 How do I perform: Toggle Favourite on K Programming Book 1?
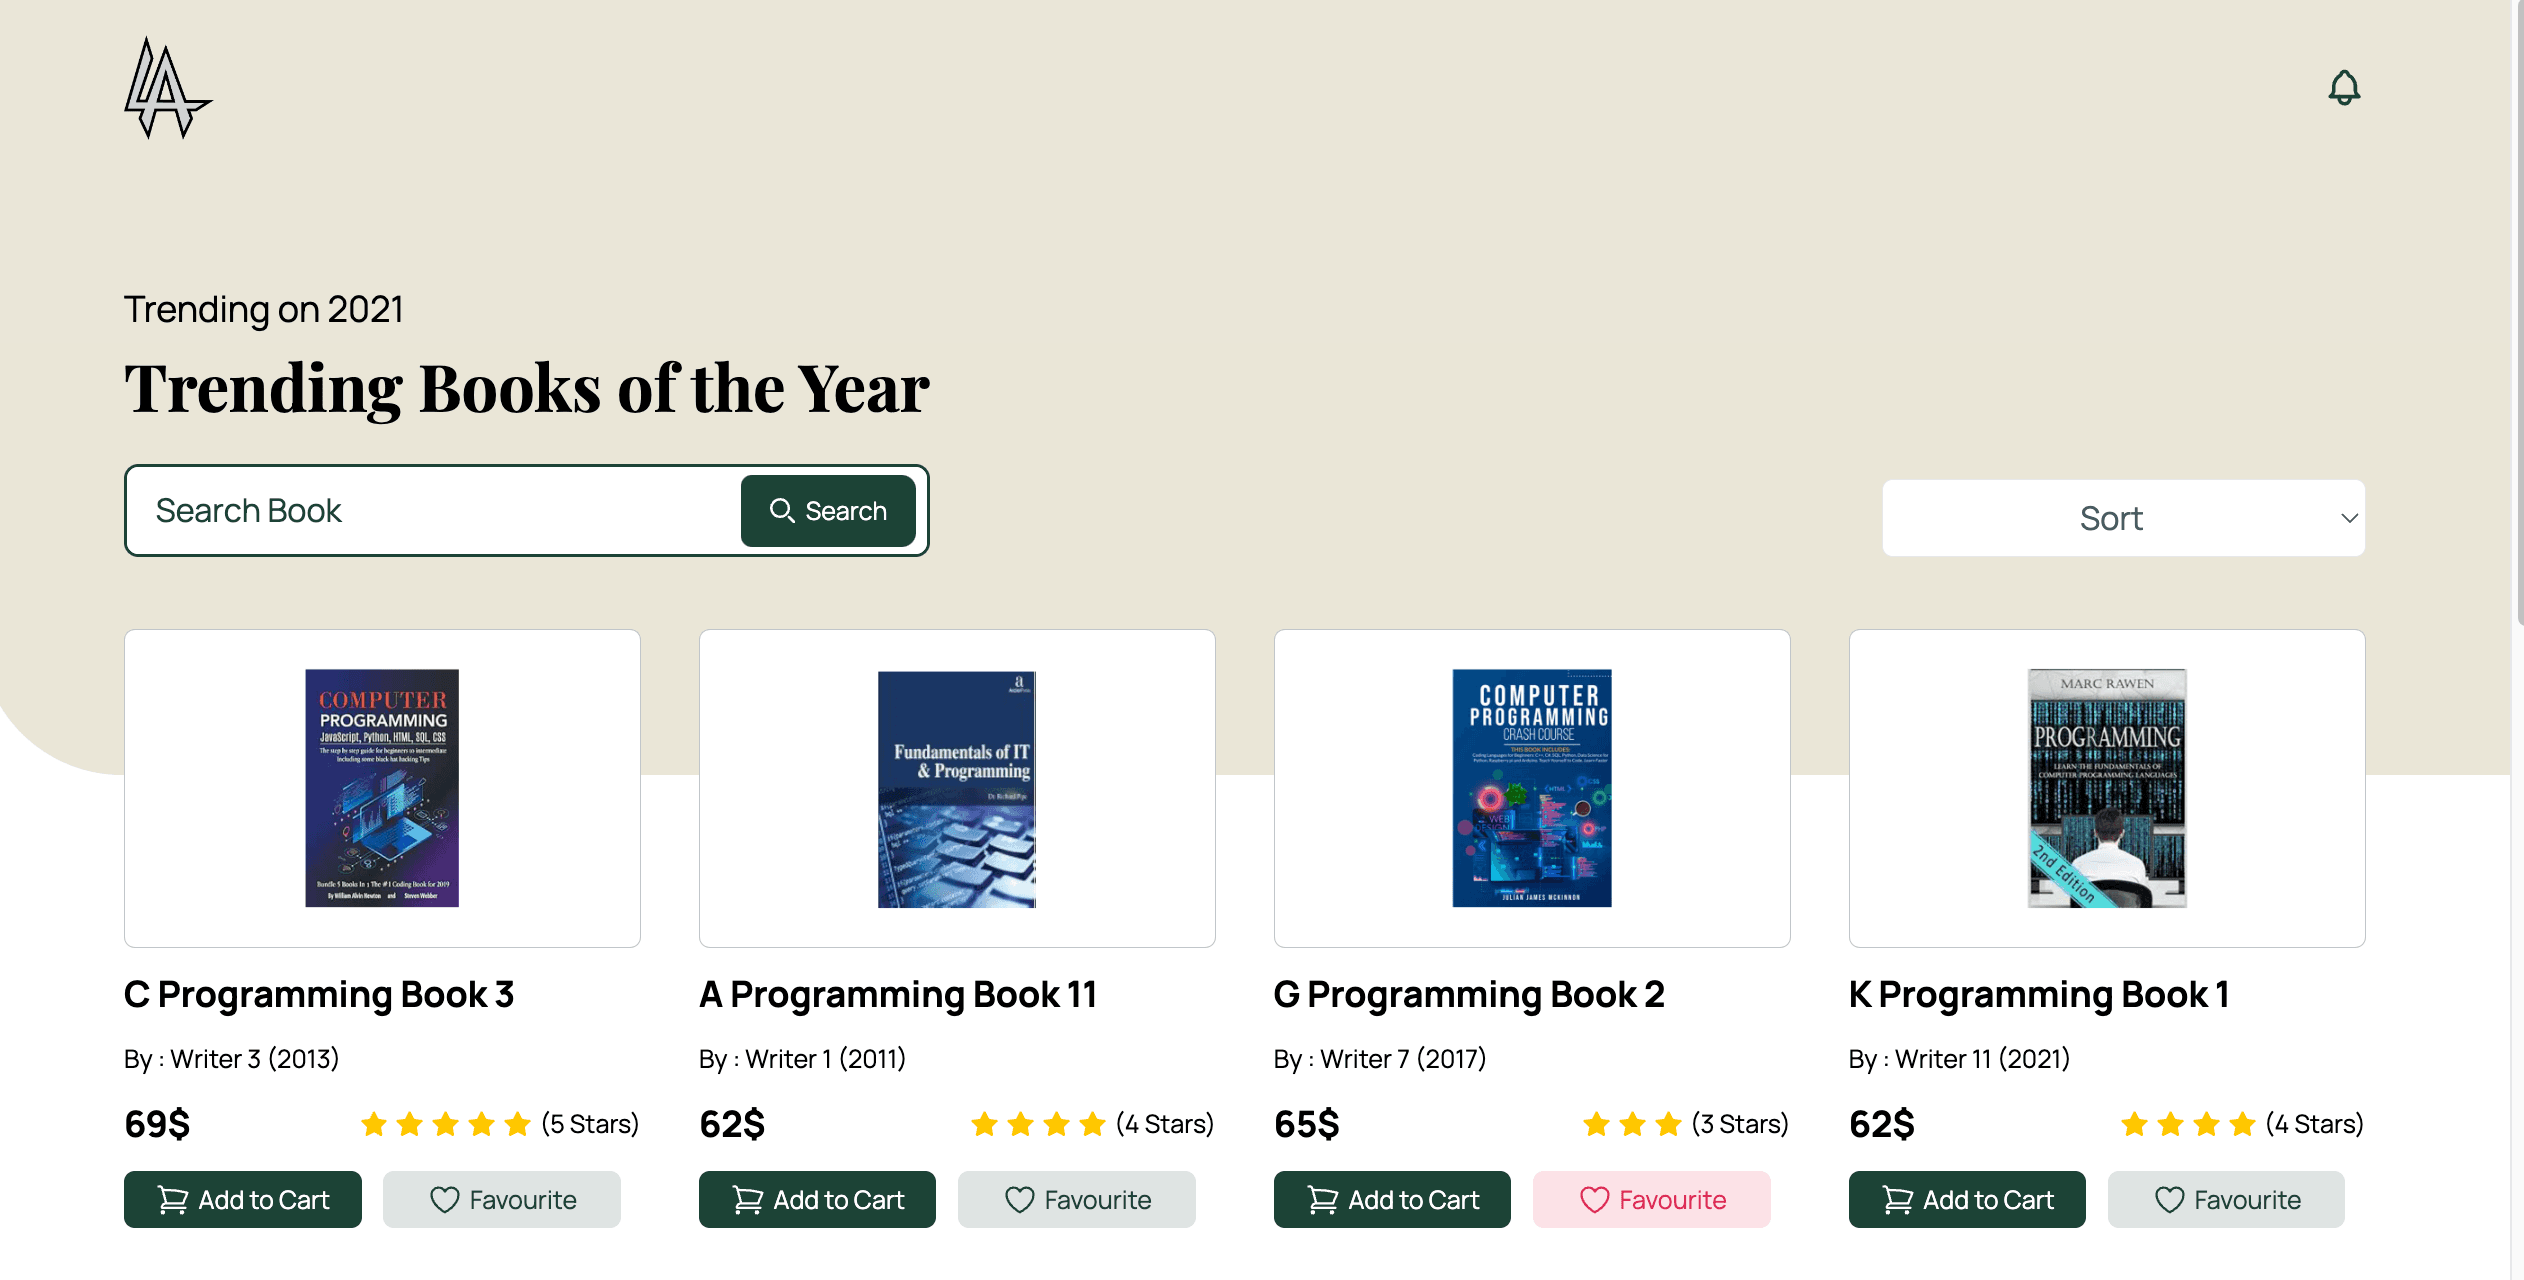pyautogui.click(x=2227, y=1199)
